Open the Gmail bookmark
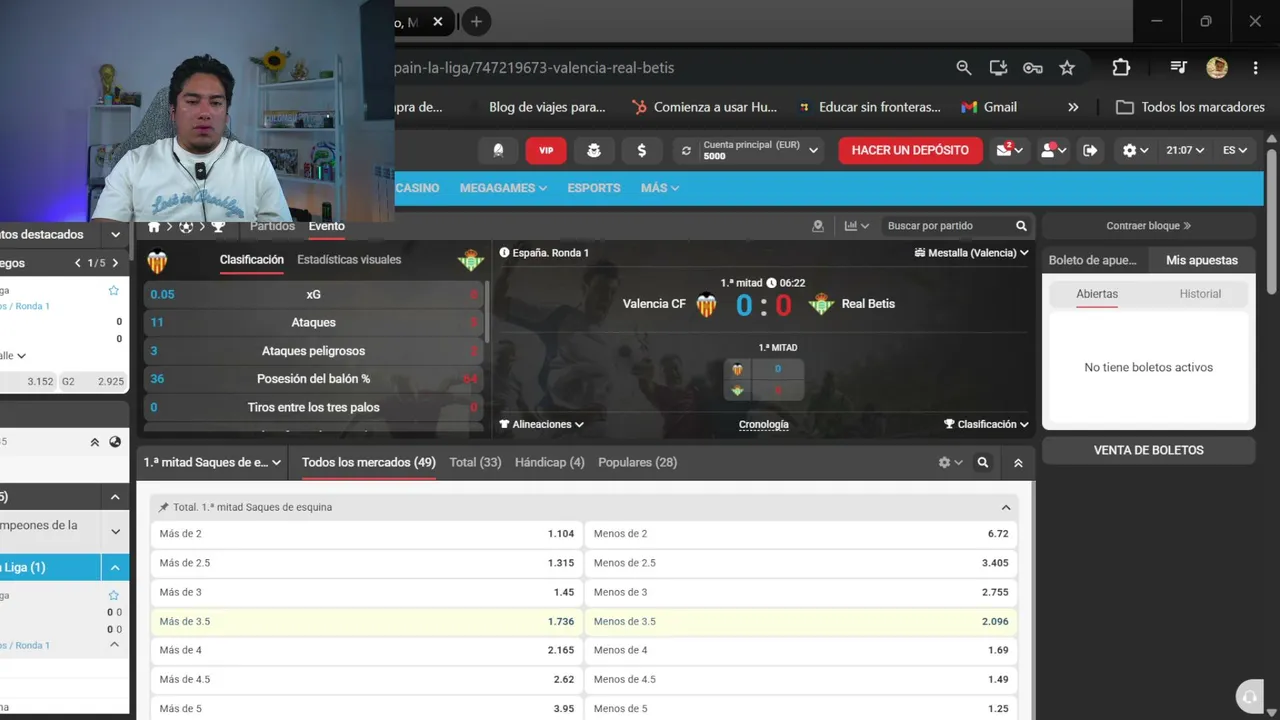 (989, 107)
